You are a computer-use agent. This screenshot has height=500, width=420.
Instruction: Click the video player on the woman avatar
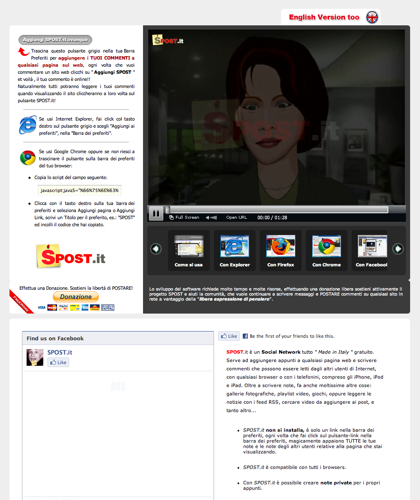(277, 117)
